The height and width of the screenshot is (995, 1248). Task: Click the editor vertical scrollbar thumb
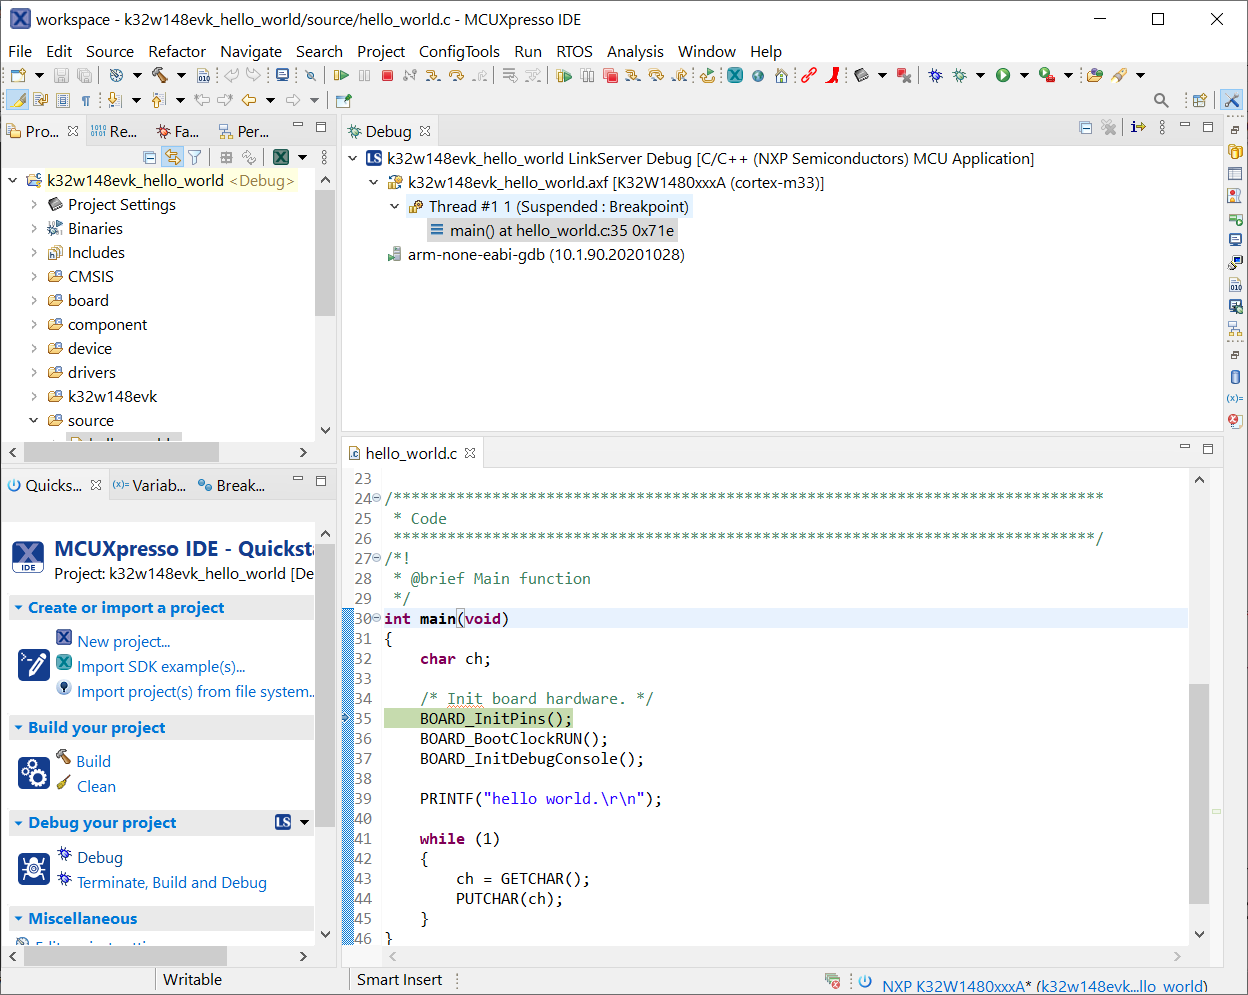(1199, 794)
